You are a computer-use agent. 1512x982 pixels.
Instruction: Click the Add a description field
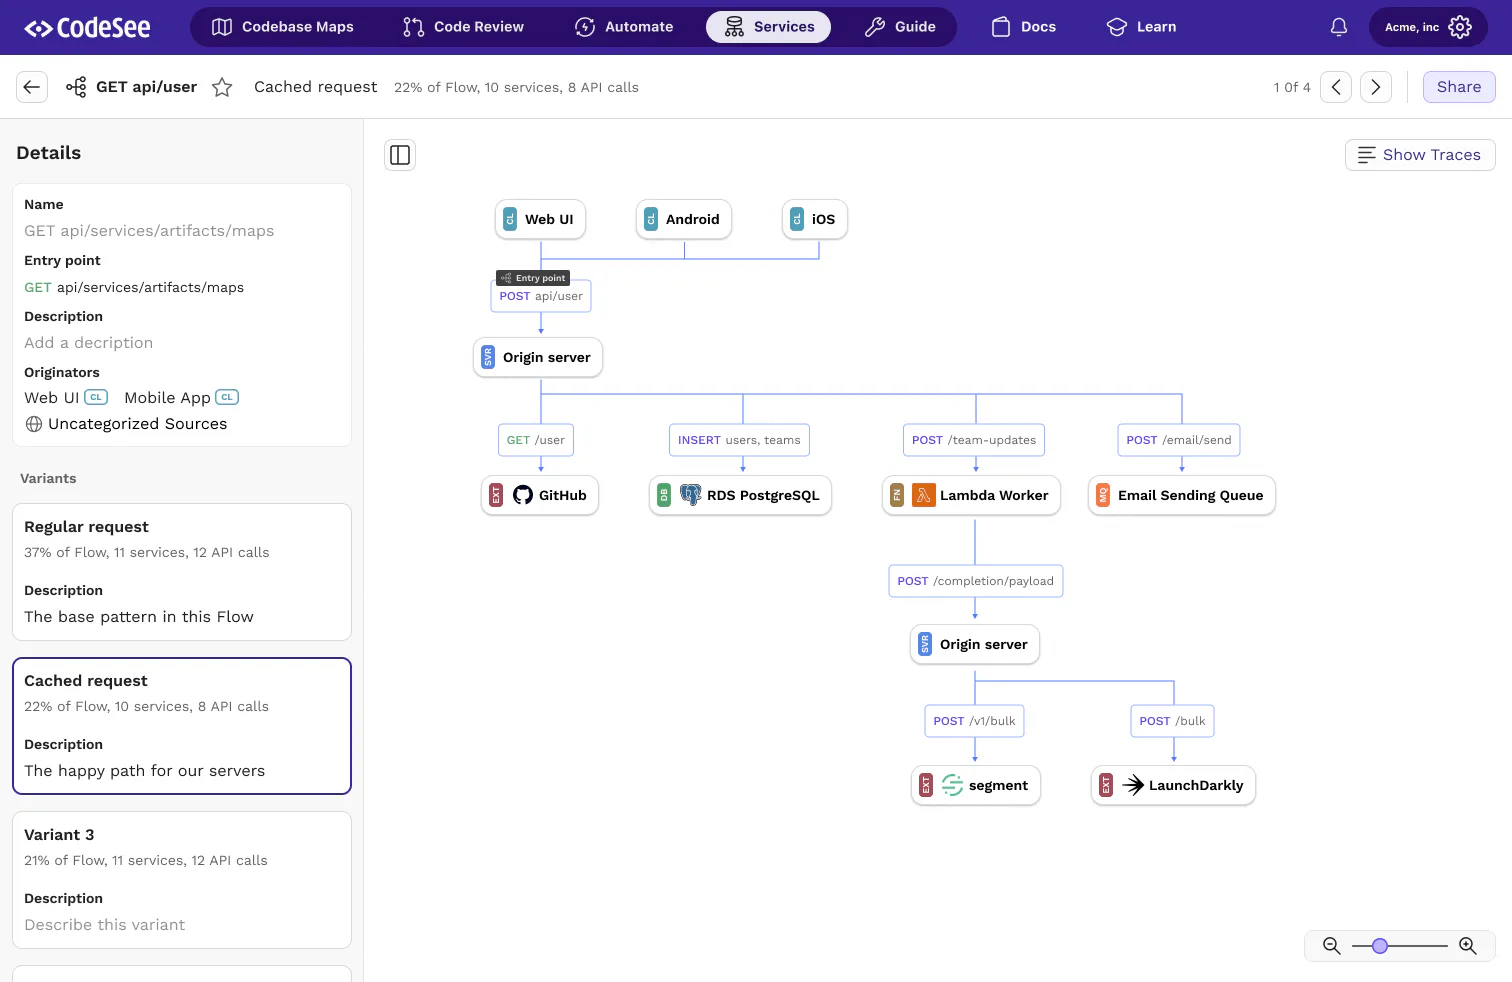coord(89,343)
